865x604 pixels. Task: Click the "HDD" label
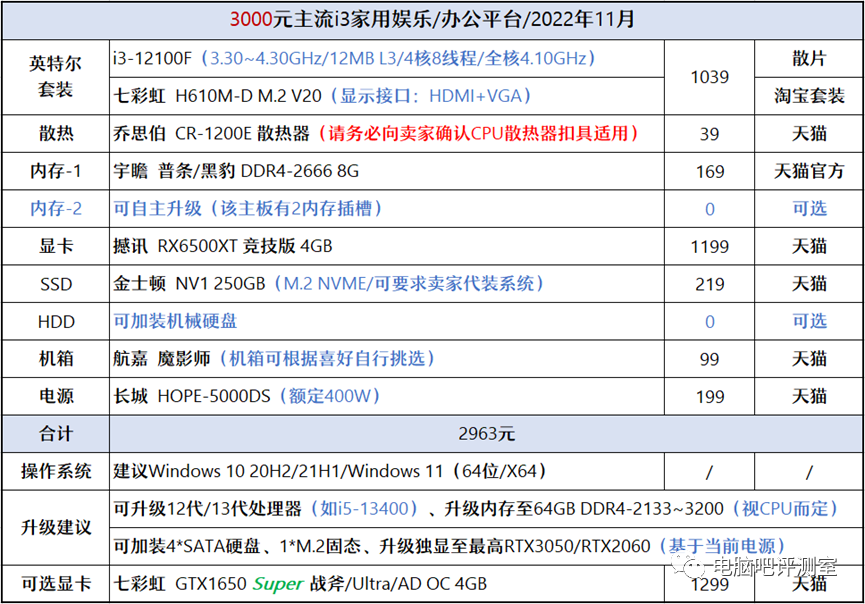tap(56, 322)
